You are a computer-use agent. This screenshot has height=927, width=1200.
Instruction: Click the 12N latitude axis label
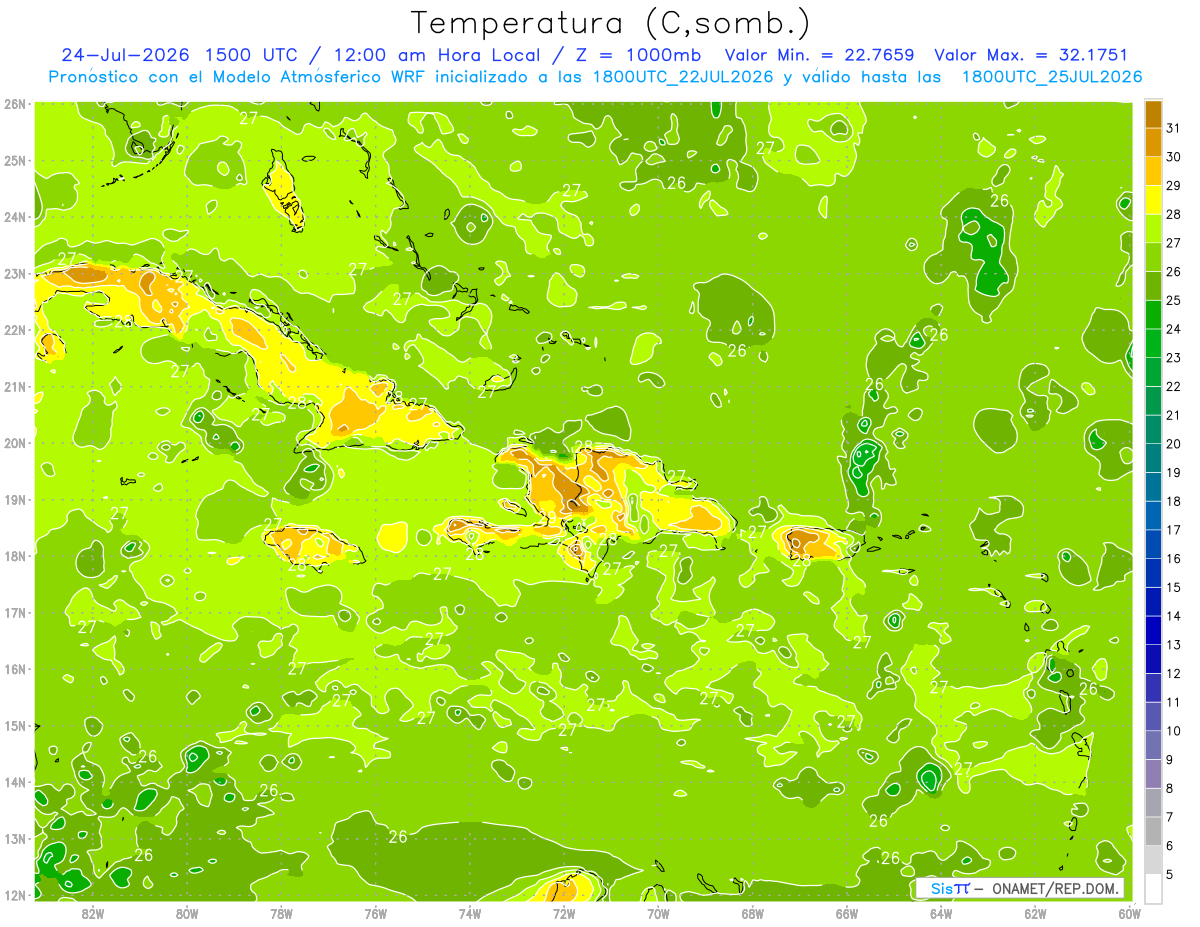coord(15,895)
